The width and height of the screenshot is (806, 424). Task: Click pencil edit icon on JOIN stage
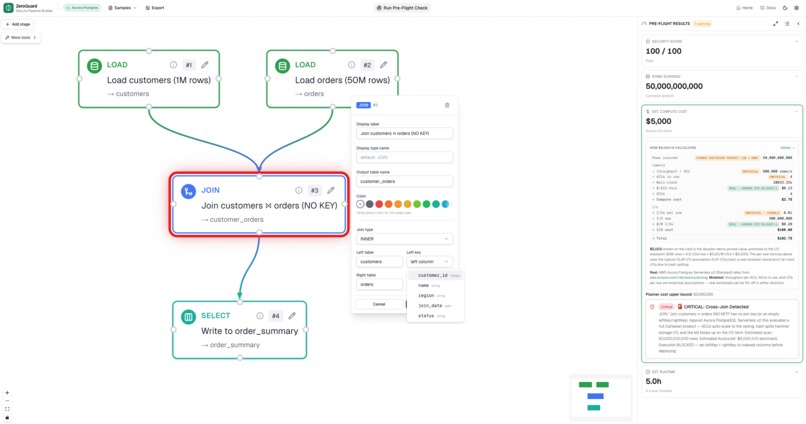point(331,190)
